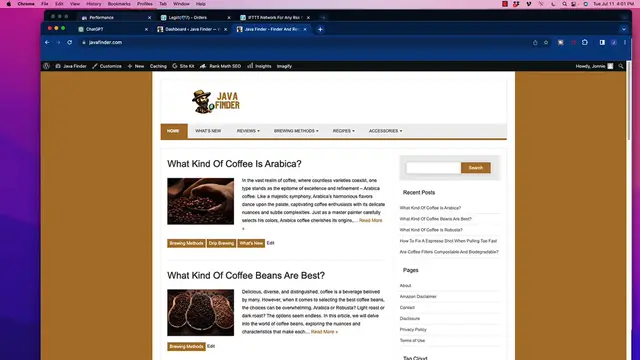Close the ChatGPT tab

(146, 29)
